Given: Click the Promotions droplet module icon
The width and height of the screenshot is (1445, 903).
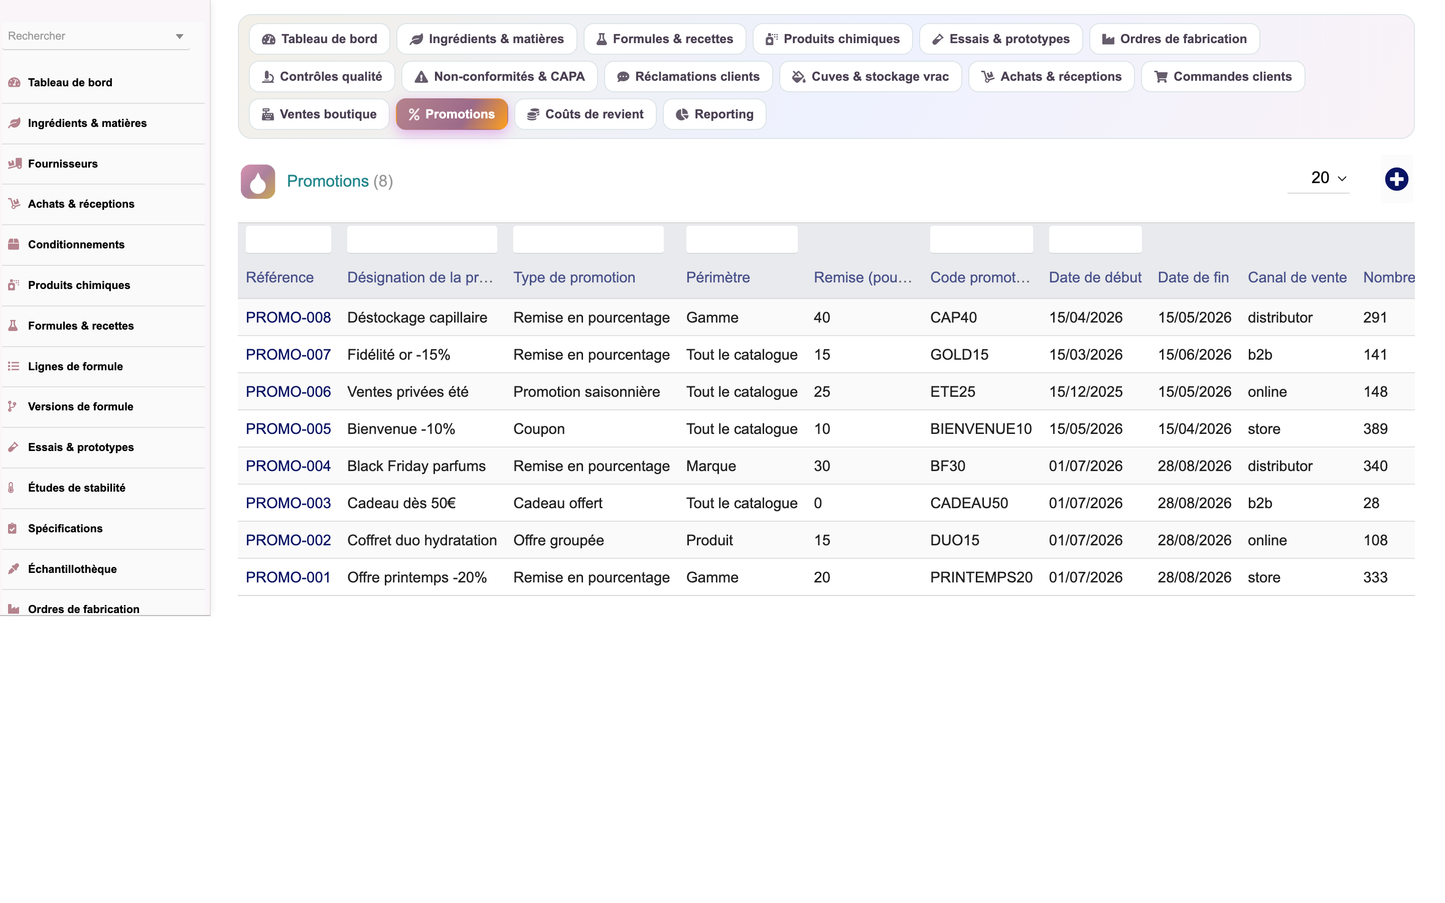Looking at the screenshot, I should point(258,181).
